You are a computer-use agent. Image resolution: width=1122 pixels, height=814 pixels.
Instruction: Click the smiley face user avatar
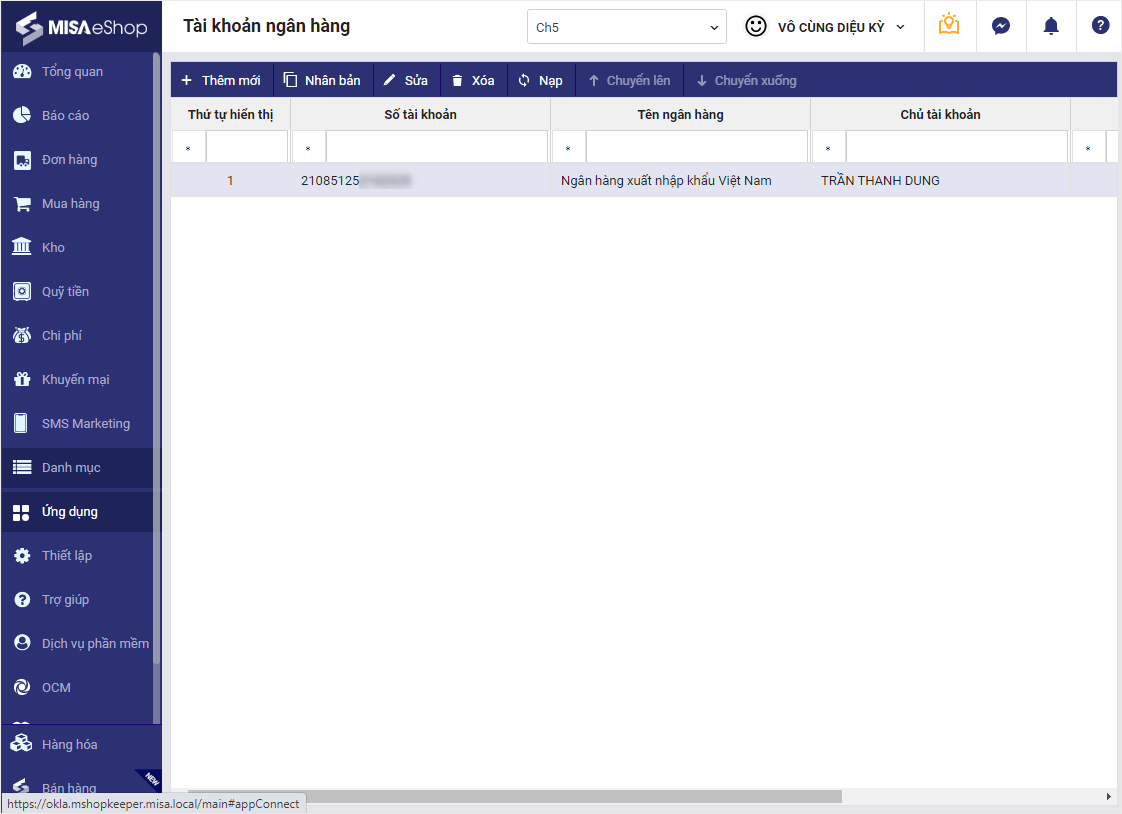point(756,26)
